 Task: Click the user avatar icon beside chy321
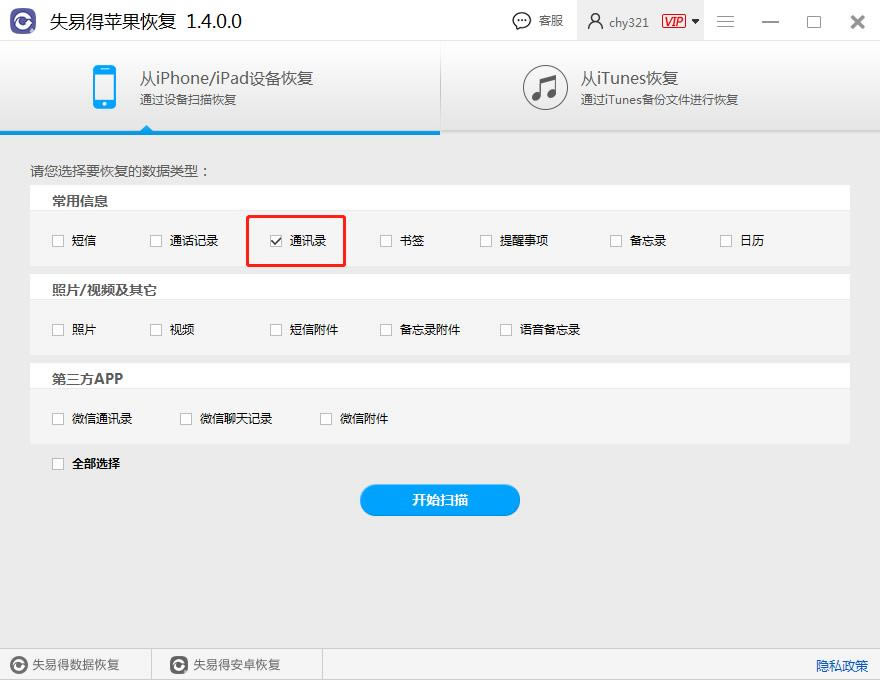(x=595, y=21)
